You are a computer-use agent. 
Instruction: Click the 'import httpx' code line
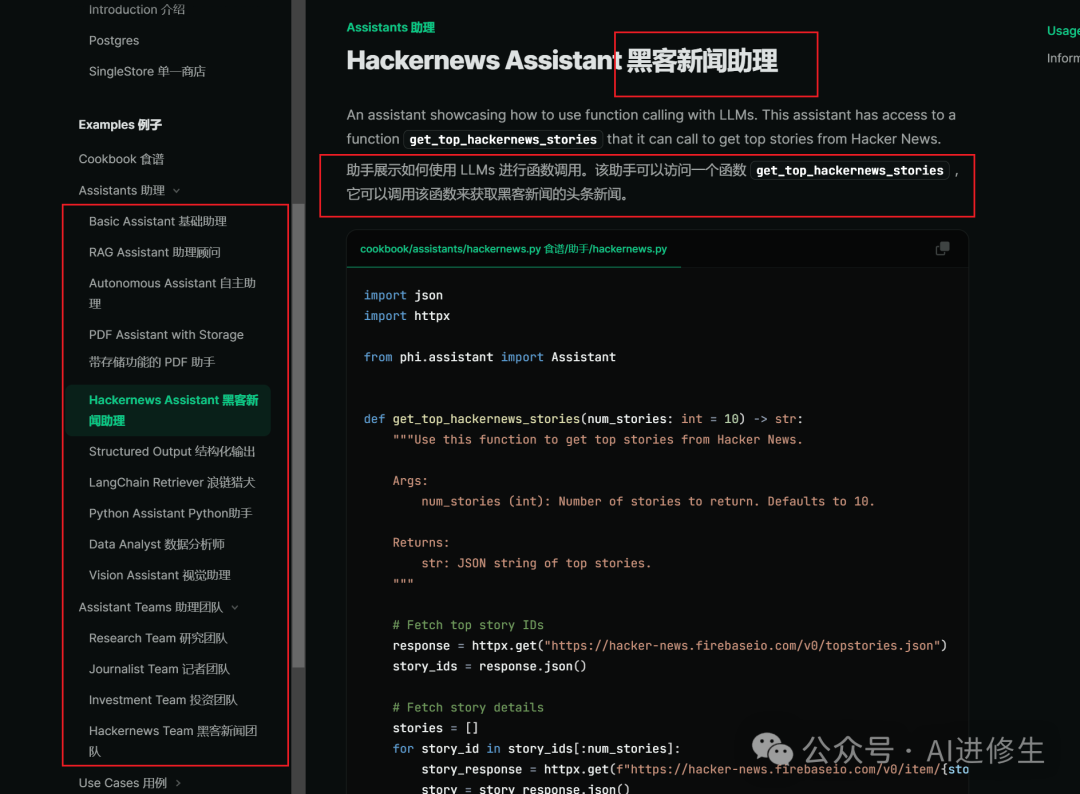coord(406,316)
